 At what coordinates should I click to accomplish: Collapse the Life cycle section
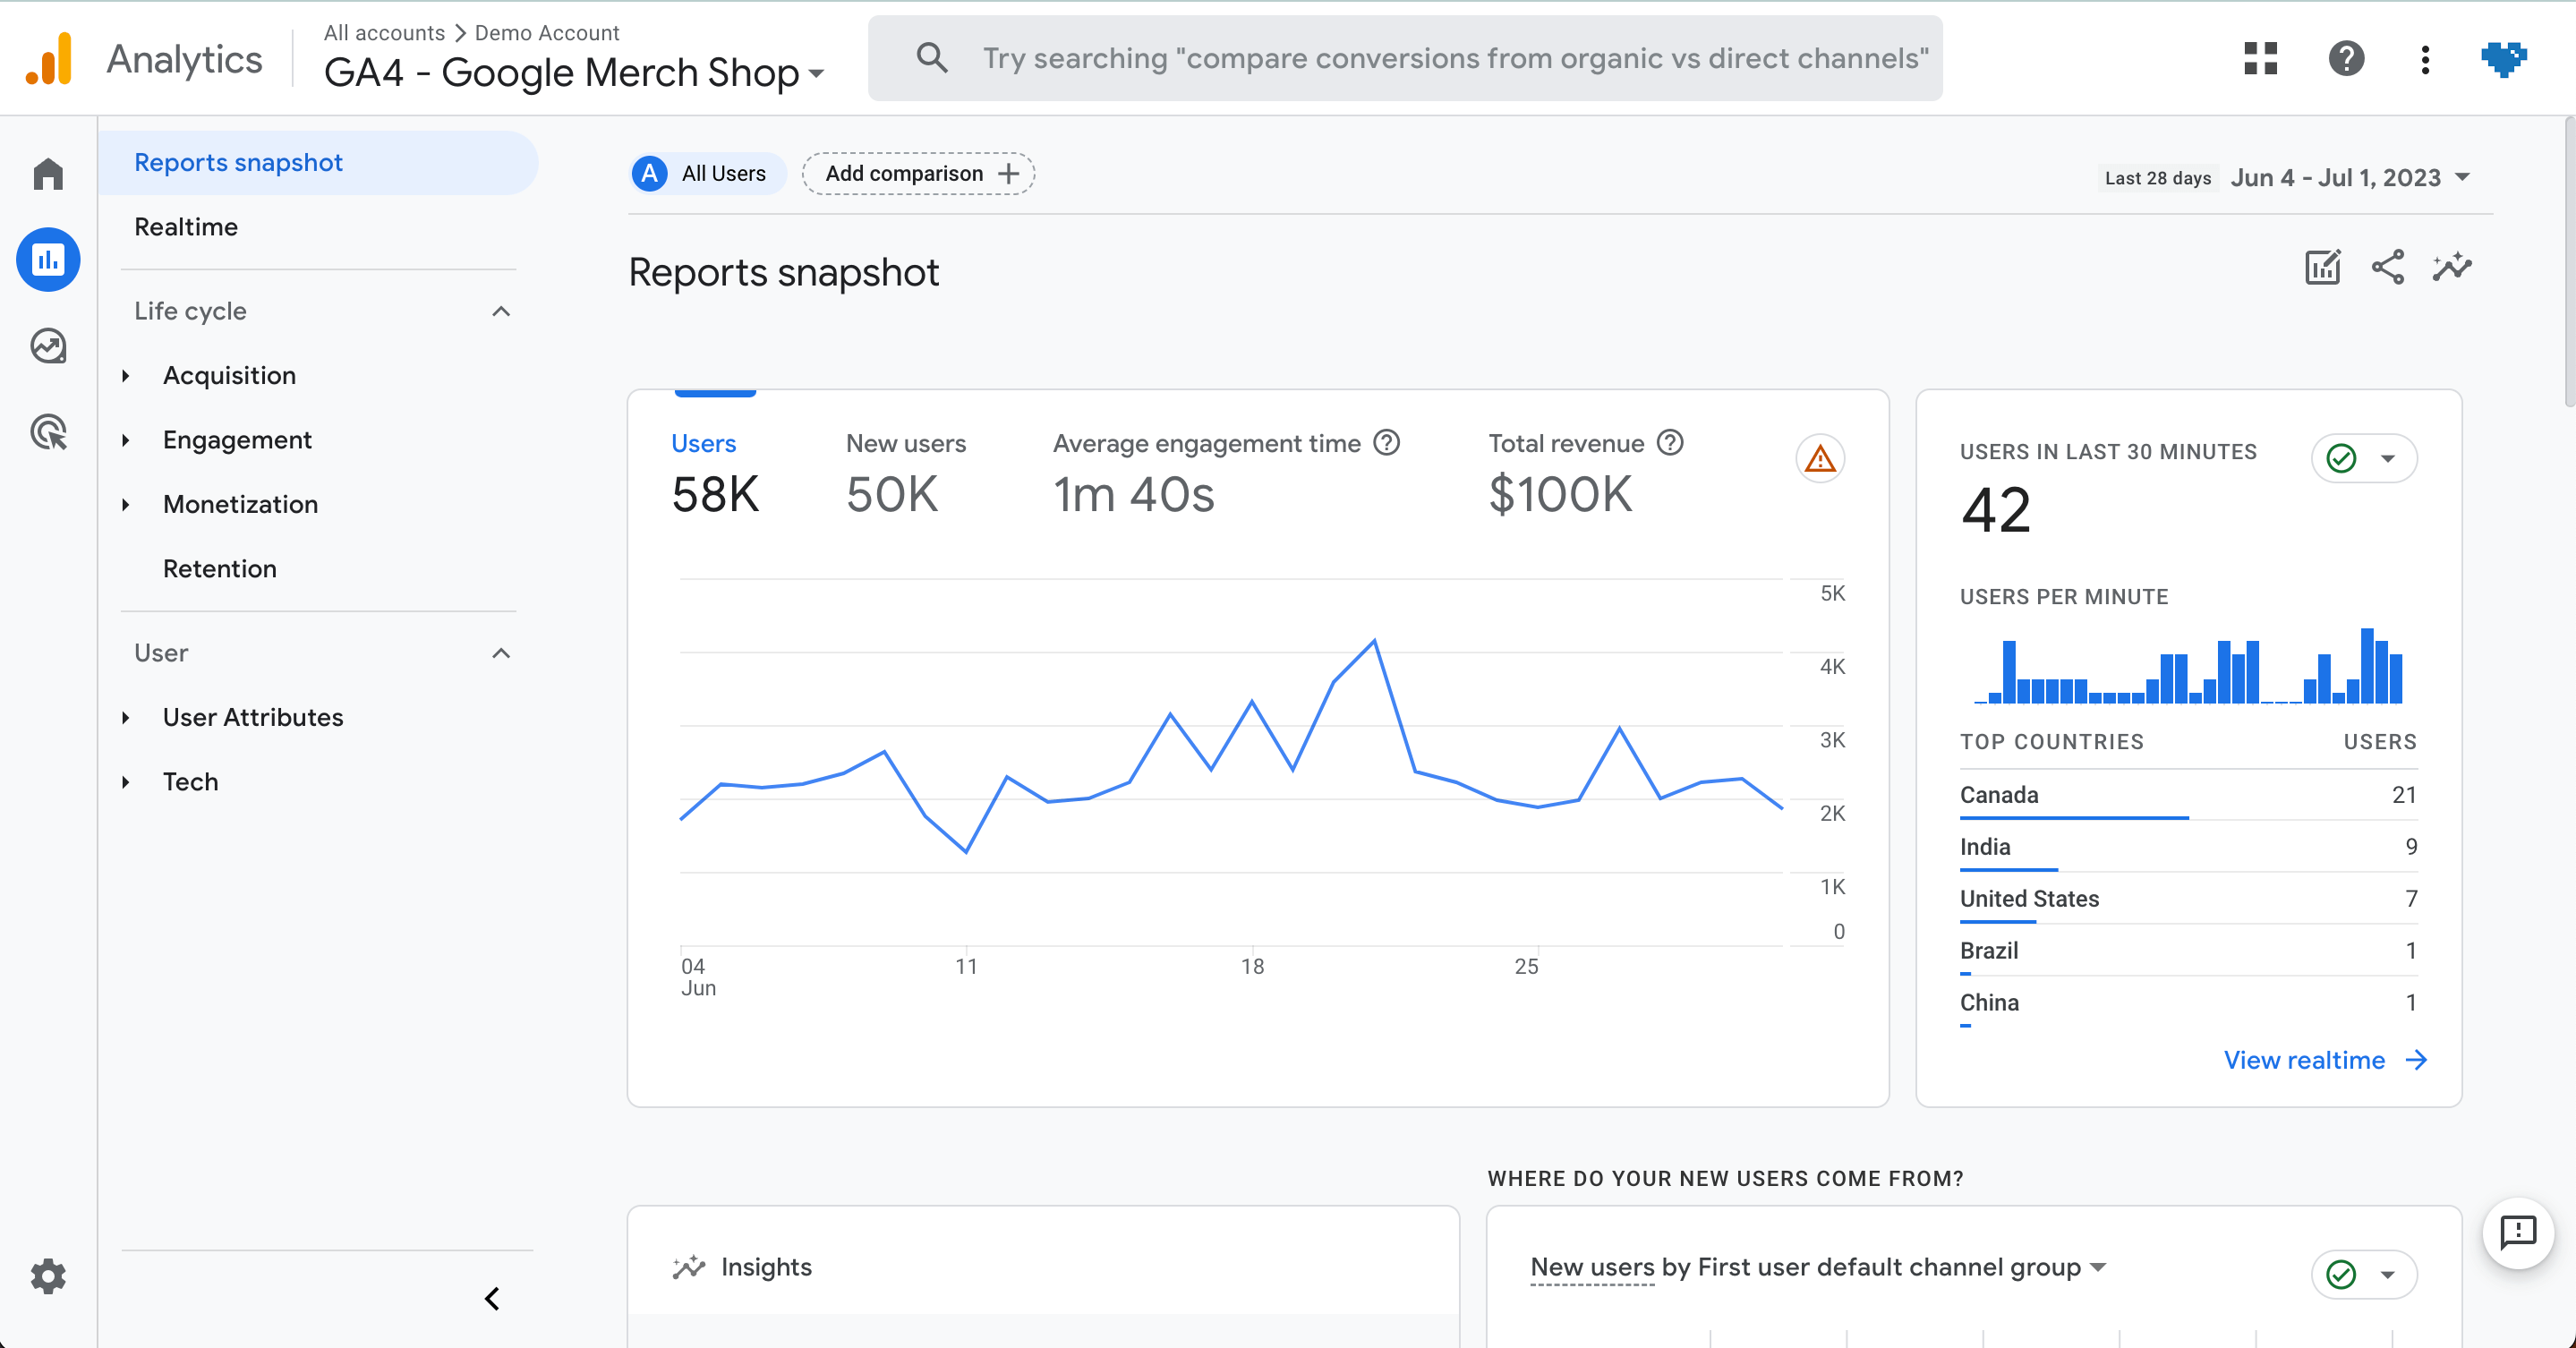tap(501, 311)
